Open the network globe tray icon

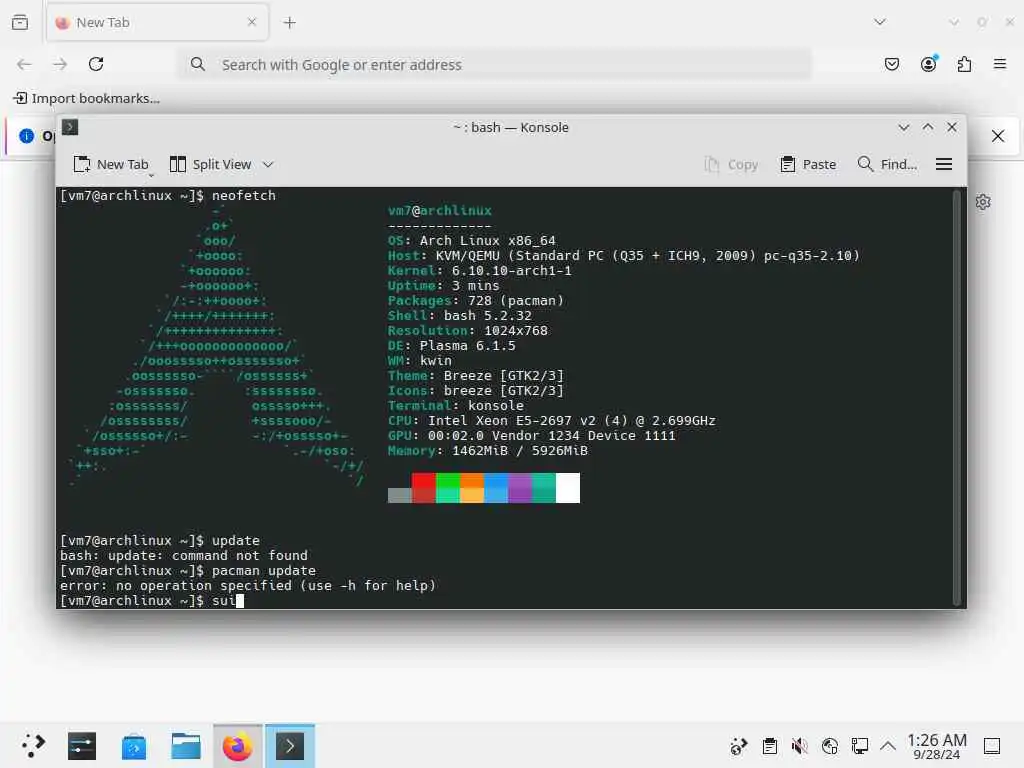[829, 746]
